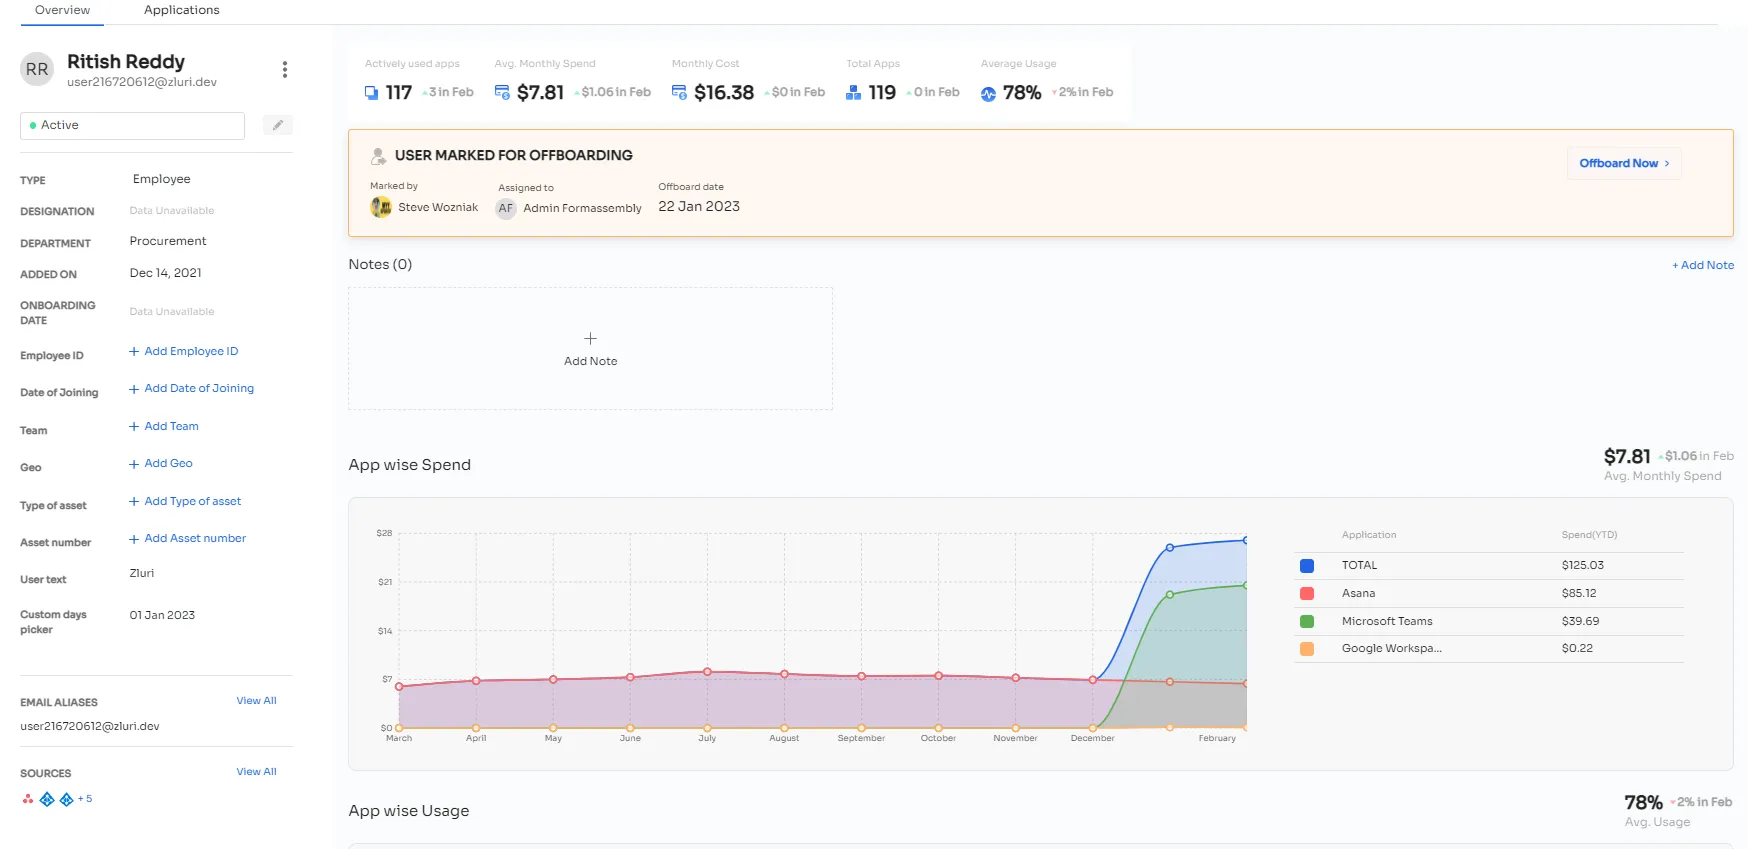The image size is (1748, 849).
Task: Click the RR avatar circle
Action: (x=37, y=69)
